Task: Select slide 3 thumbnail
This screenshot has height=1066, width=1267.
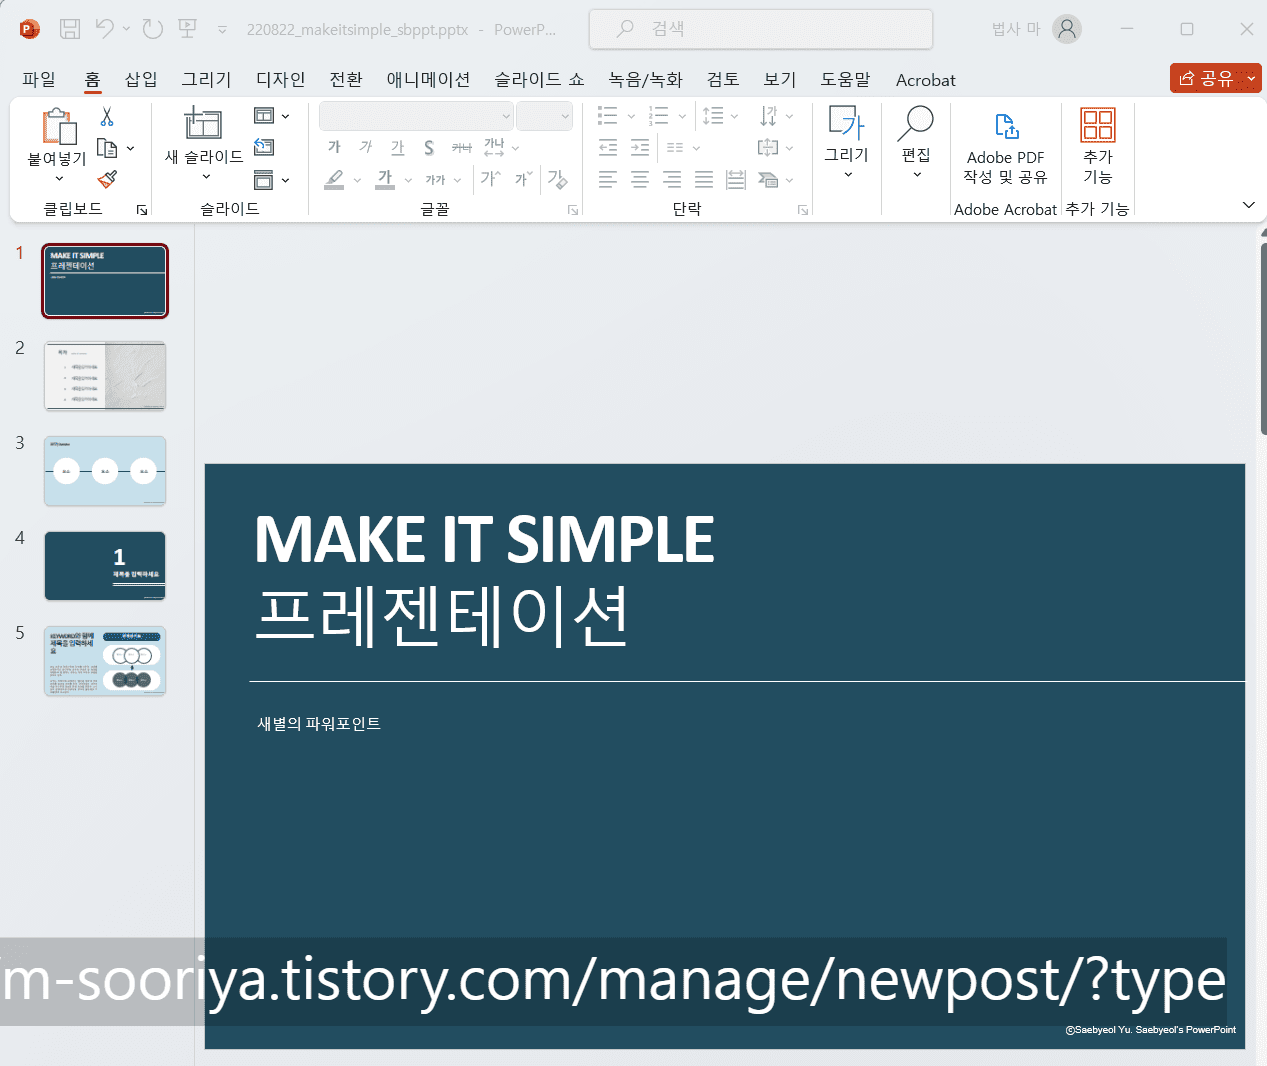Action: coord(105,471)
